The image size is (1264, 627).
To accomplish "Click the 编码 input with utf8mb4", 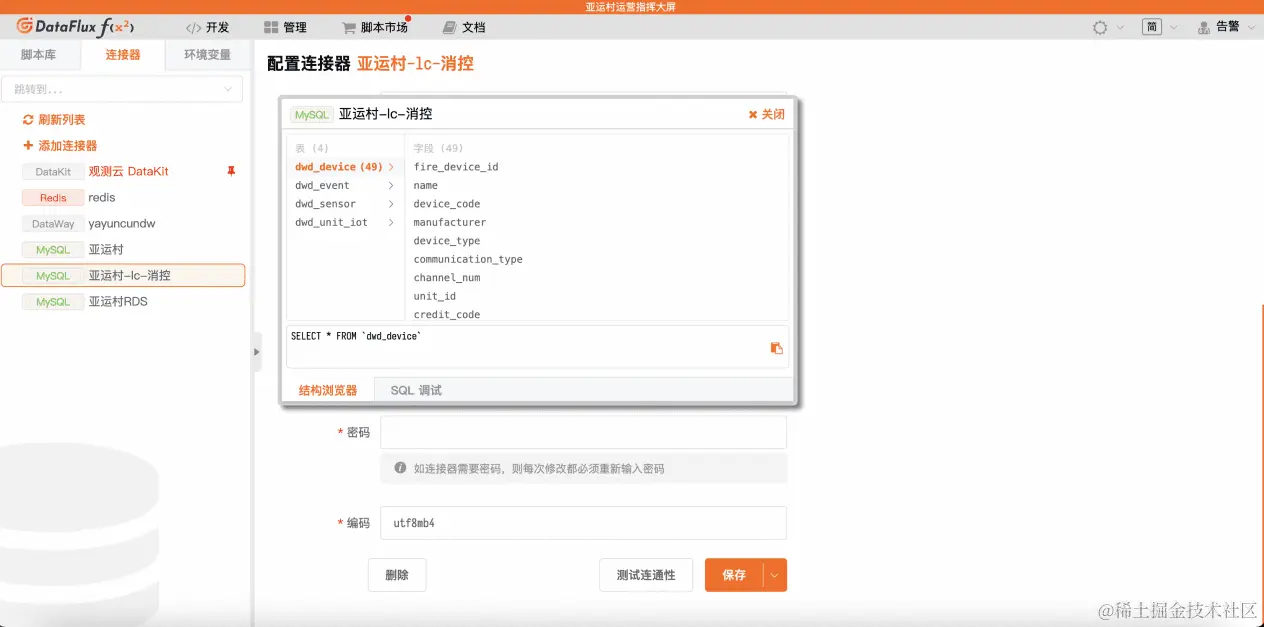I will tap(583, 523).
